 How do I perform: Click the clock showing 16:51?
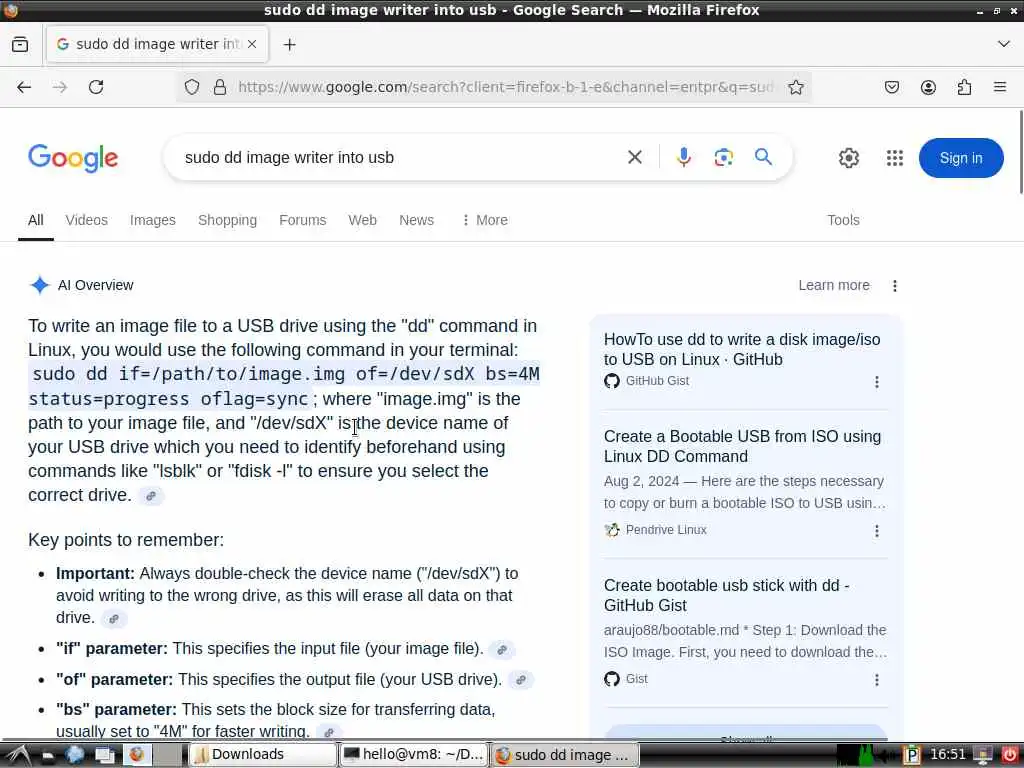947,755
